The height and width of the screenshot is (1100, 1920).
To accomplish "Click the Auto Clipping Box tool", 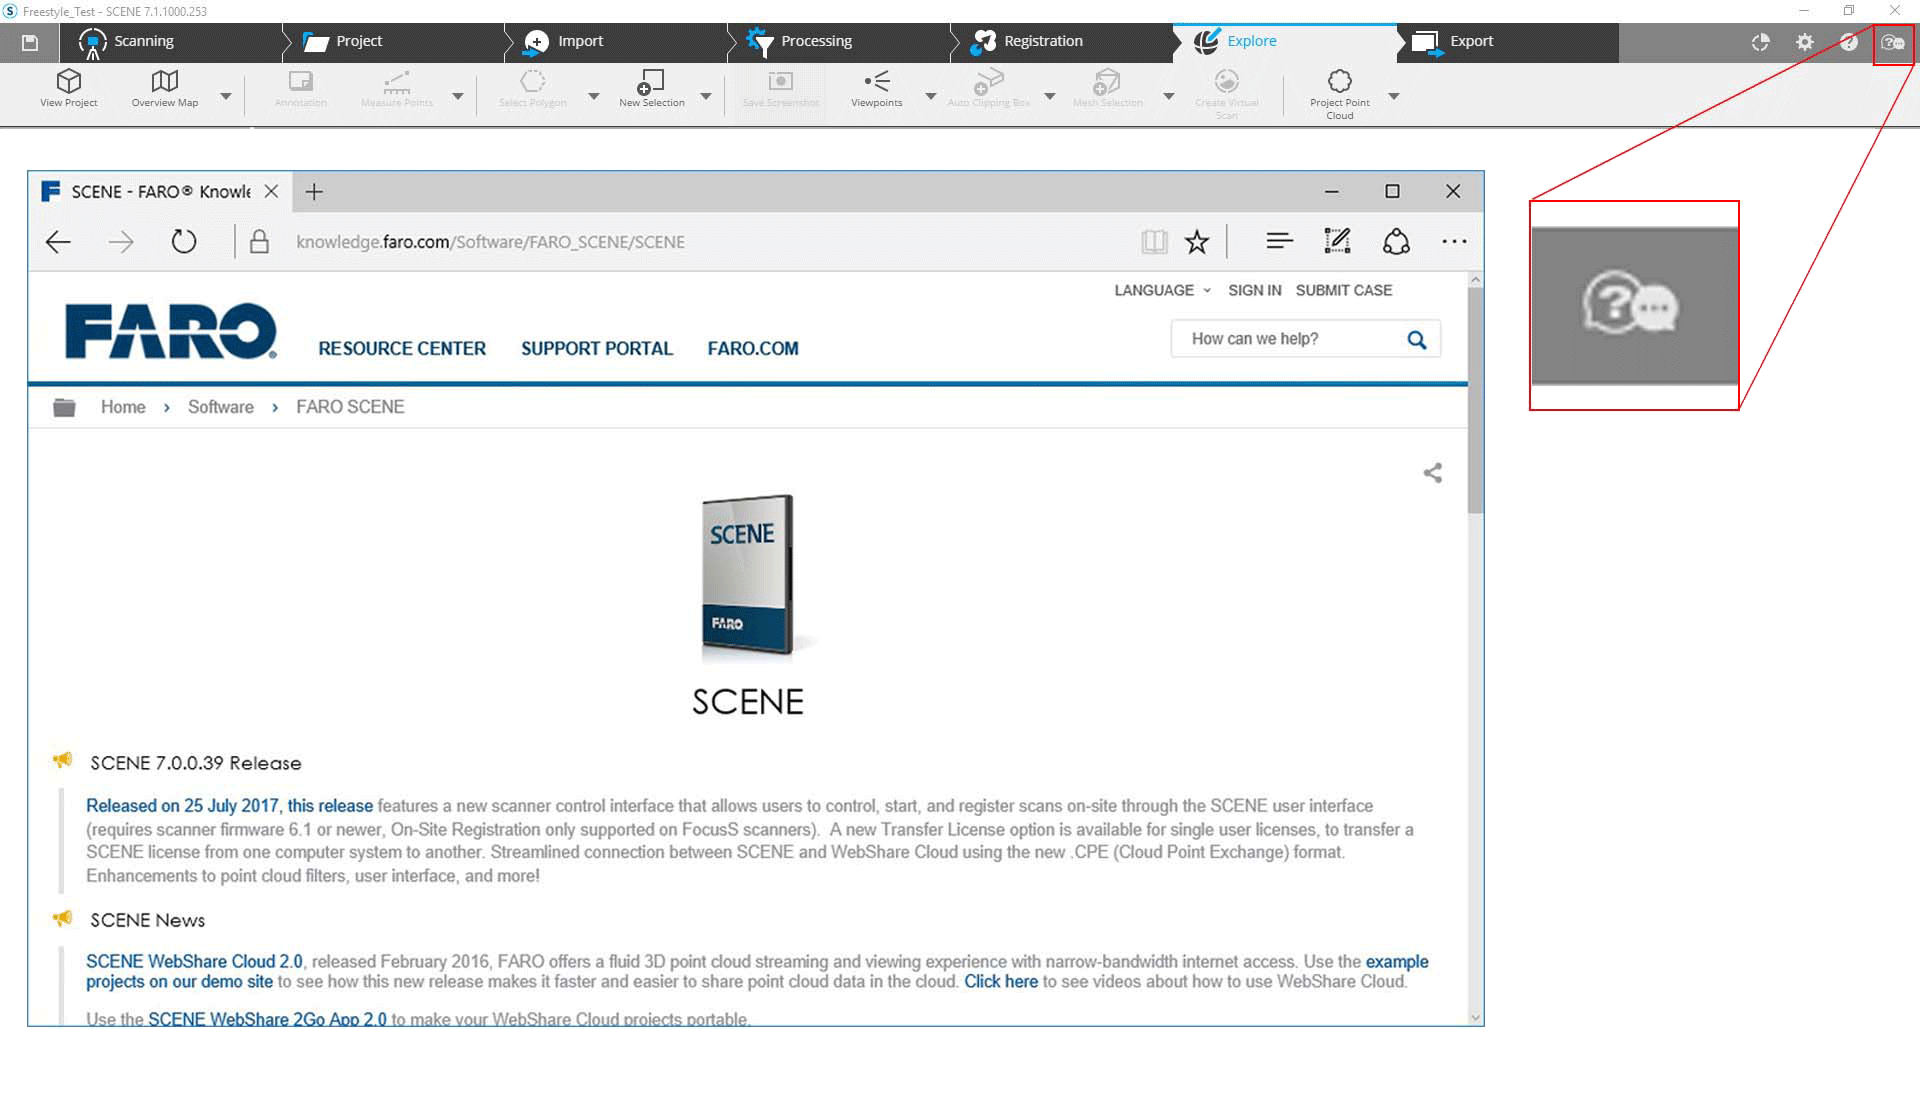I will (989, 88).
